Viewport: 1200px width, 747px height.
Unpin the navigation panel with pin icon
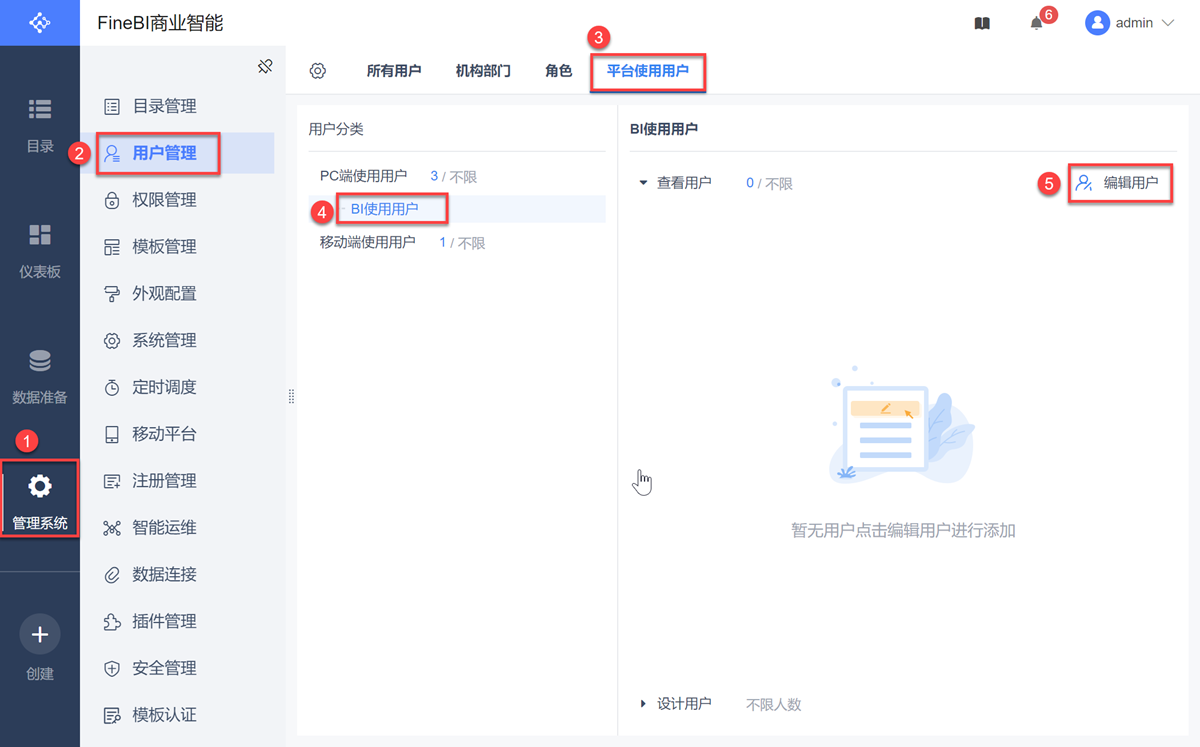click(x=265, y=66)
